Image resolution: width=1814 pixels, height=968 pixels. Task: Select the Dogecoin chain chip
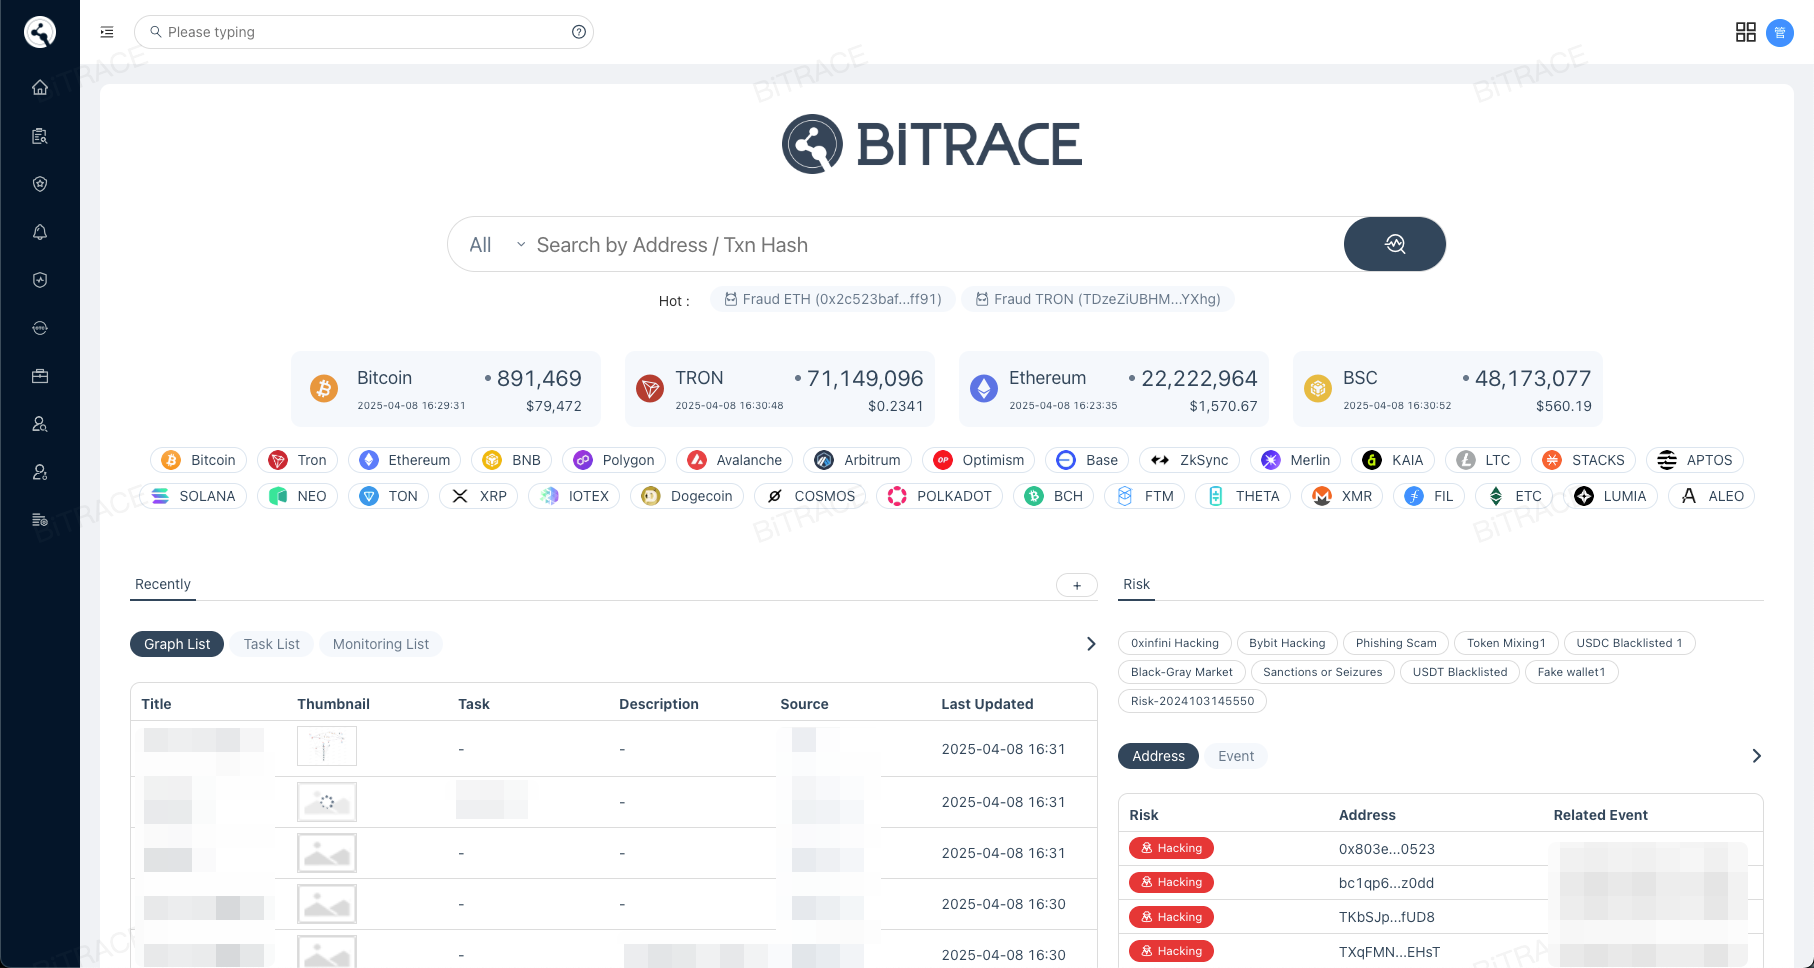pyautogui.click(x=686, y=496)
